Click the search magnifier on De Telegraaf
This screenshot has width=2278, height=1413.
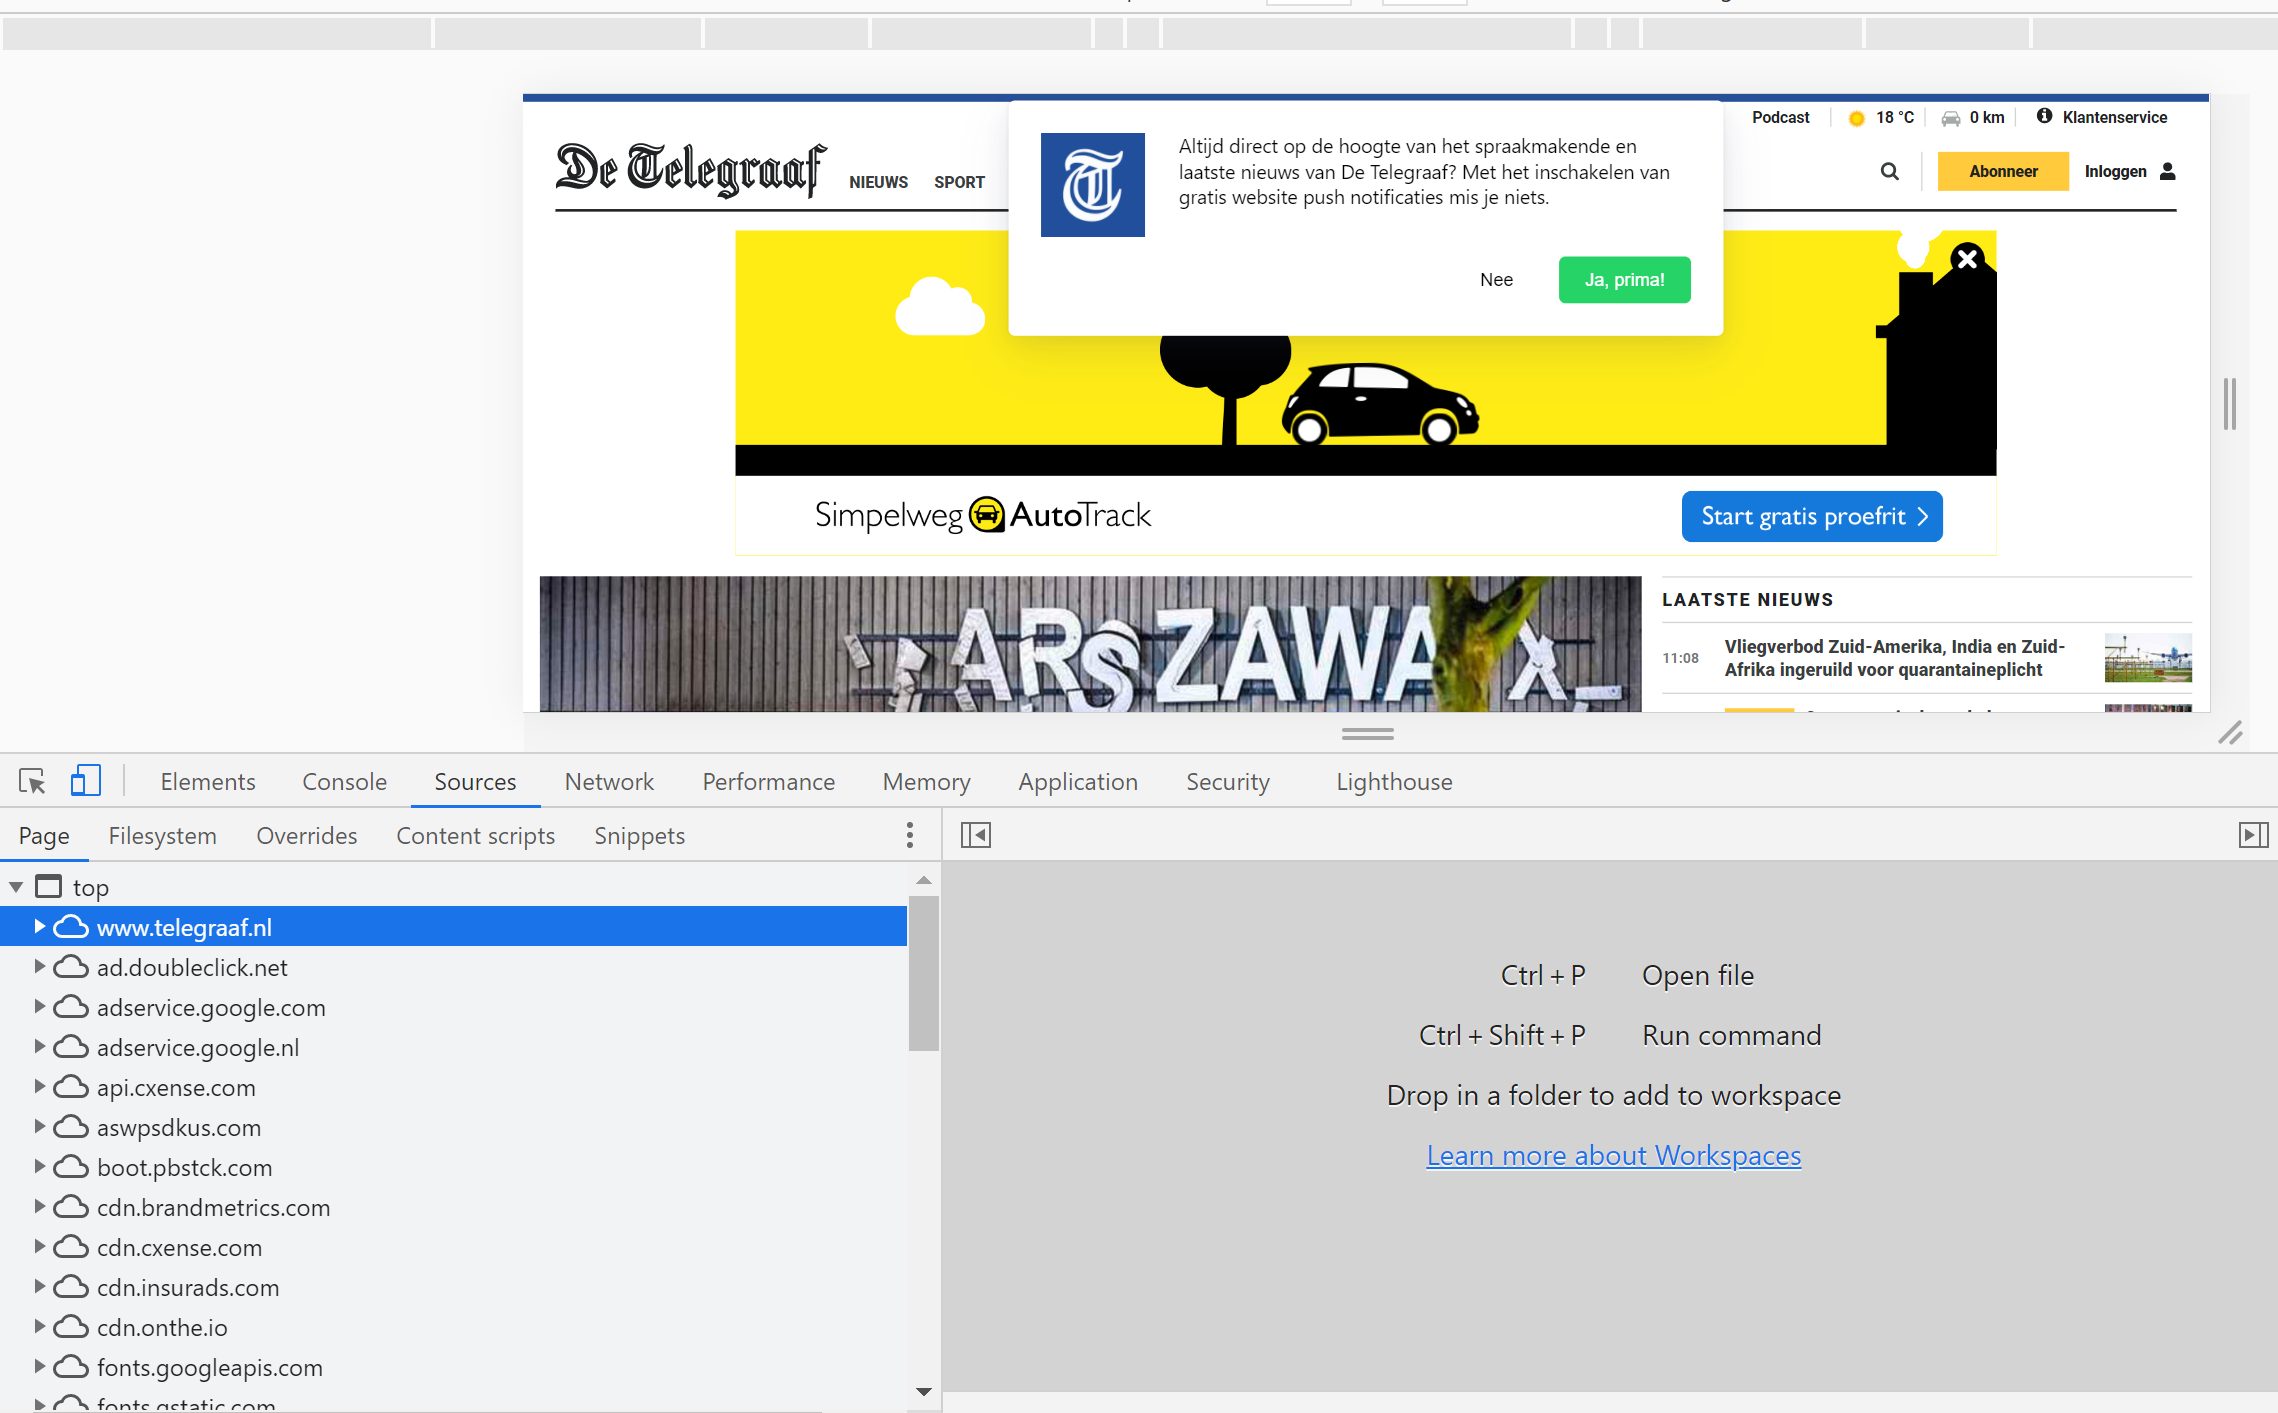[x=1889, y=171]
